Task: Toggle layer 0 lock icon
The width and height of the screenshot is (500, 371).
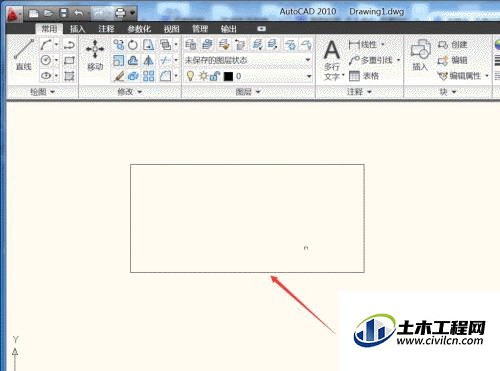Action: point(215,76)
